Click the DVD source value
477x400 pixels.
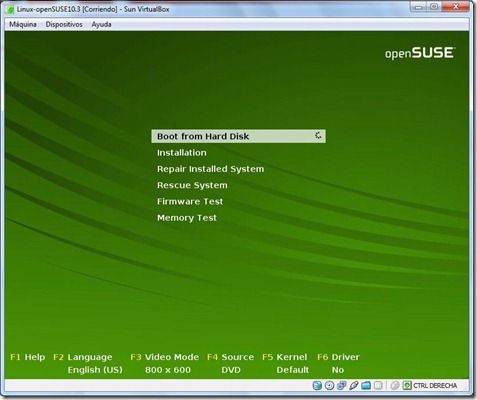click(x=231, y=370)
